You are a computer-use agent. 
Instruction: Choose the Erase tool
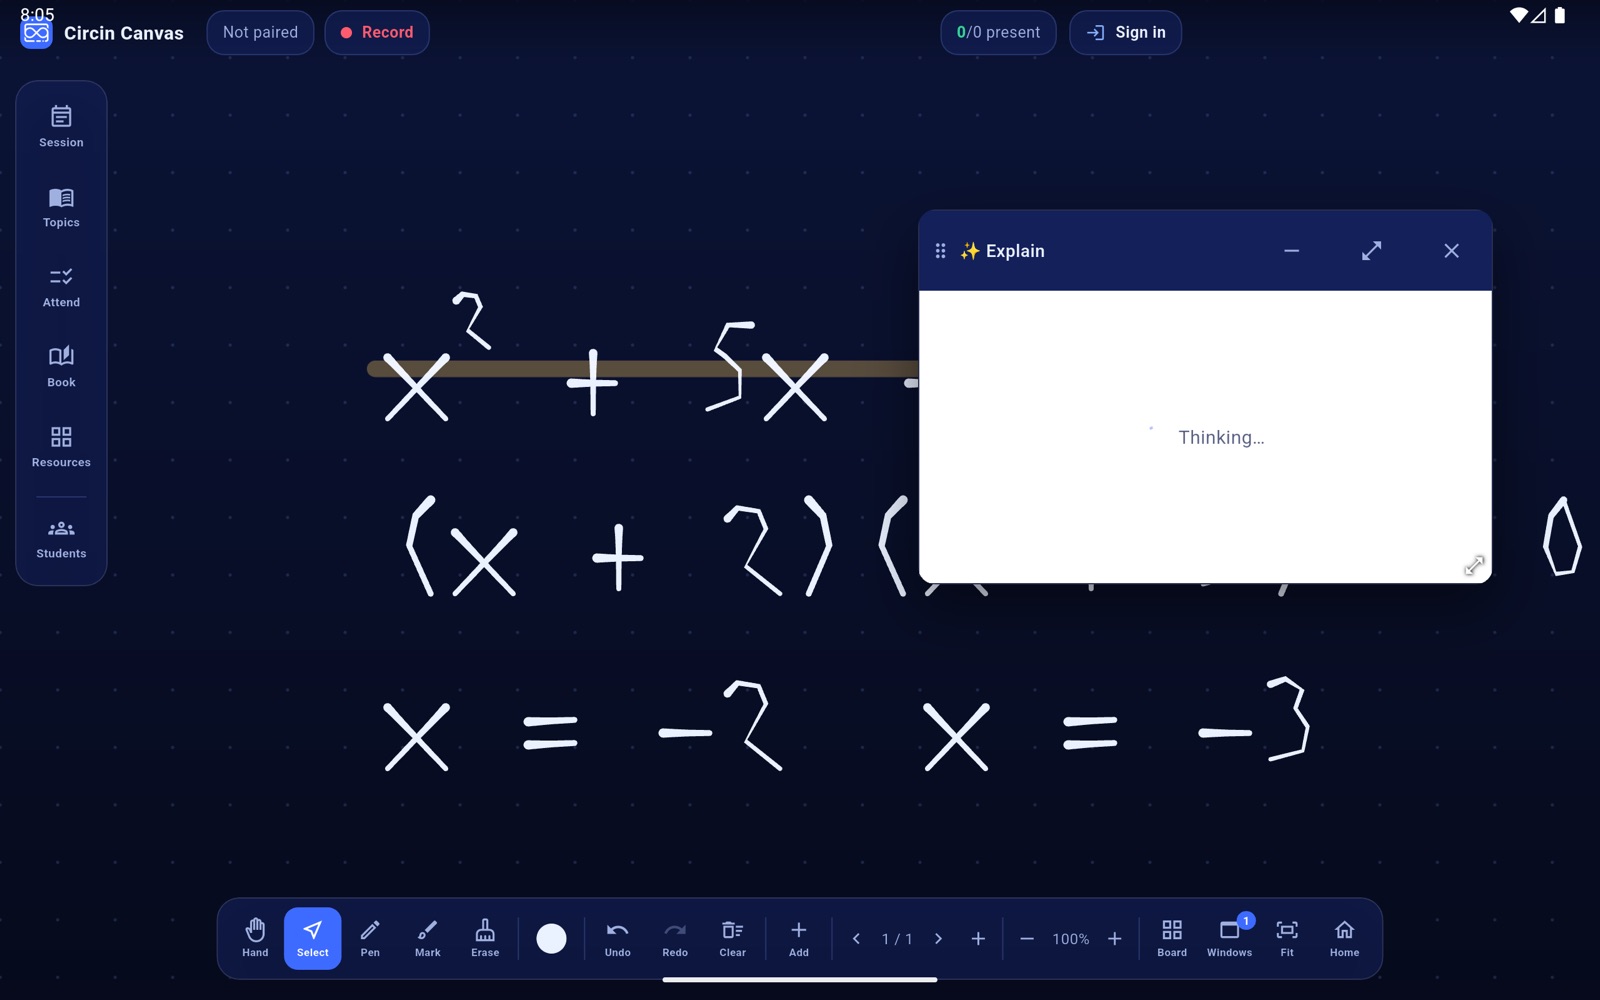485,938
